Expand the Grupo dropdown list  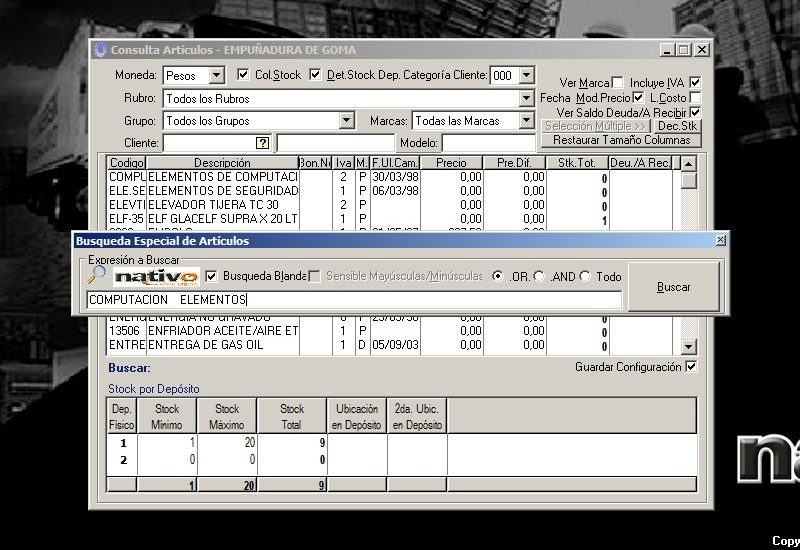pos(346,121)
